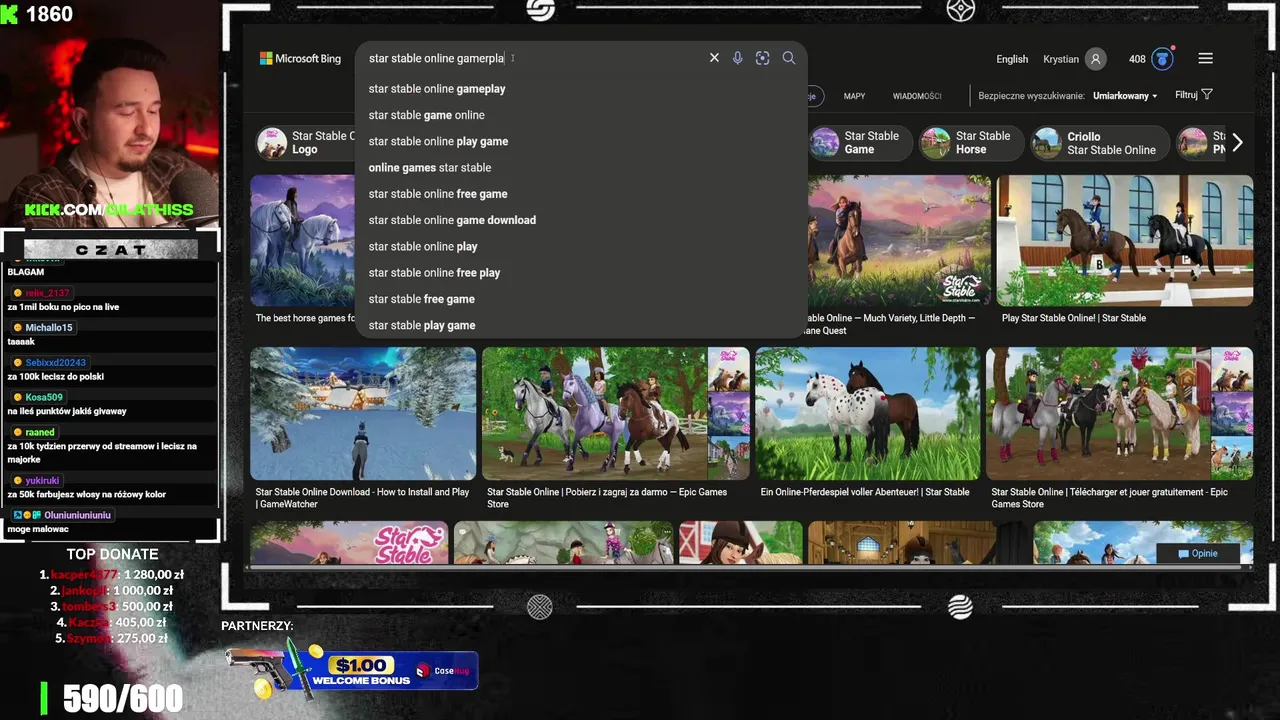Open 'Télécharger et jouer gratuitement' image
Viewport: 1280px width, 720px height.
(x=1119, y=414)
